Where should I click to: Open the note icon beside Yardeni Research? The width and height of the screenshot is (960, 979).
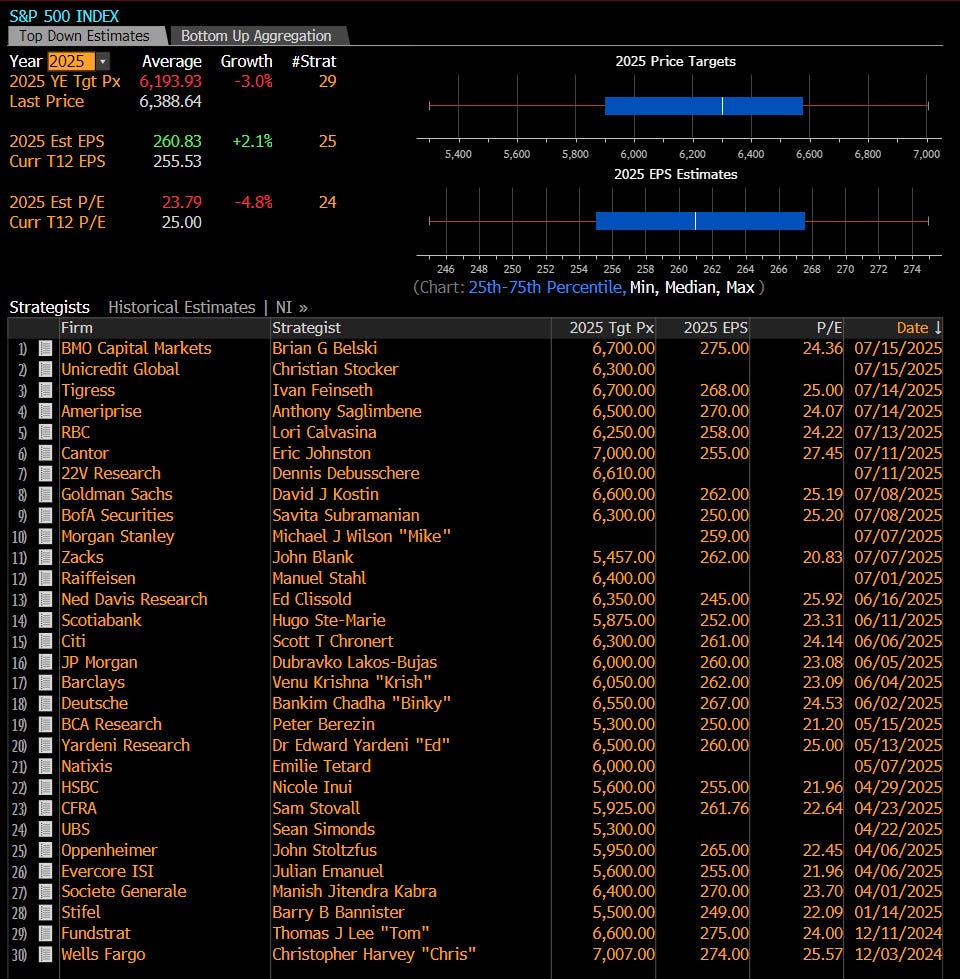pos(46,745)
